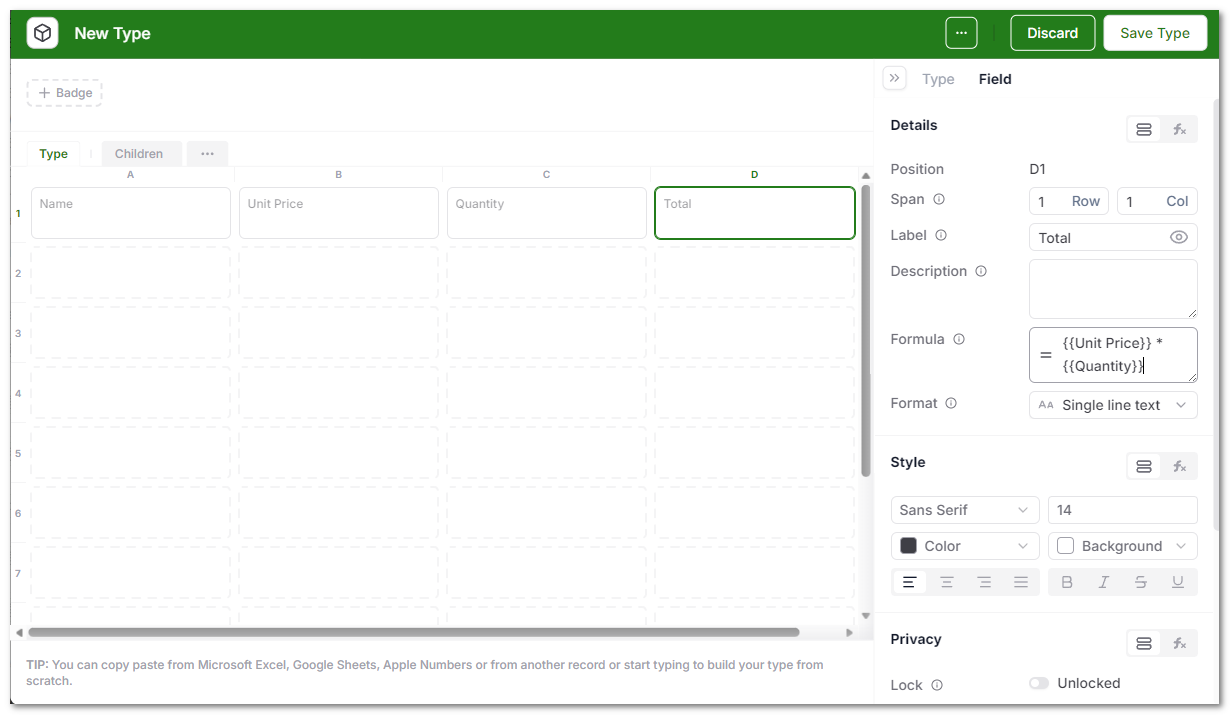This screenshot has width=1230, height=715.
Task: Click the font size field showing 14
Action: tap(1122, 510)
